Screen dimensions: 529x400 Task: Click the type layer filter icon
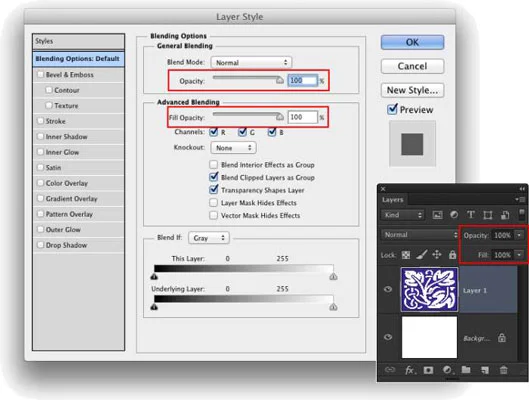(470, 215)
